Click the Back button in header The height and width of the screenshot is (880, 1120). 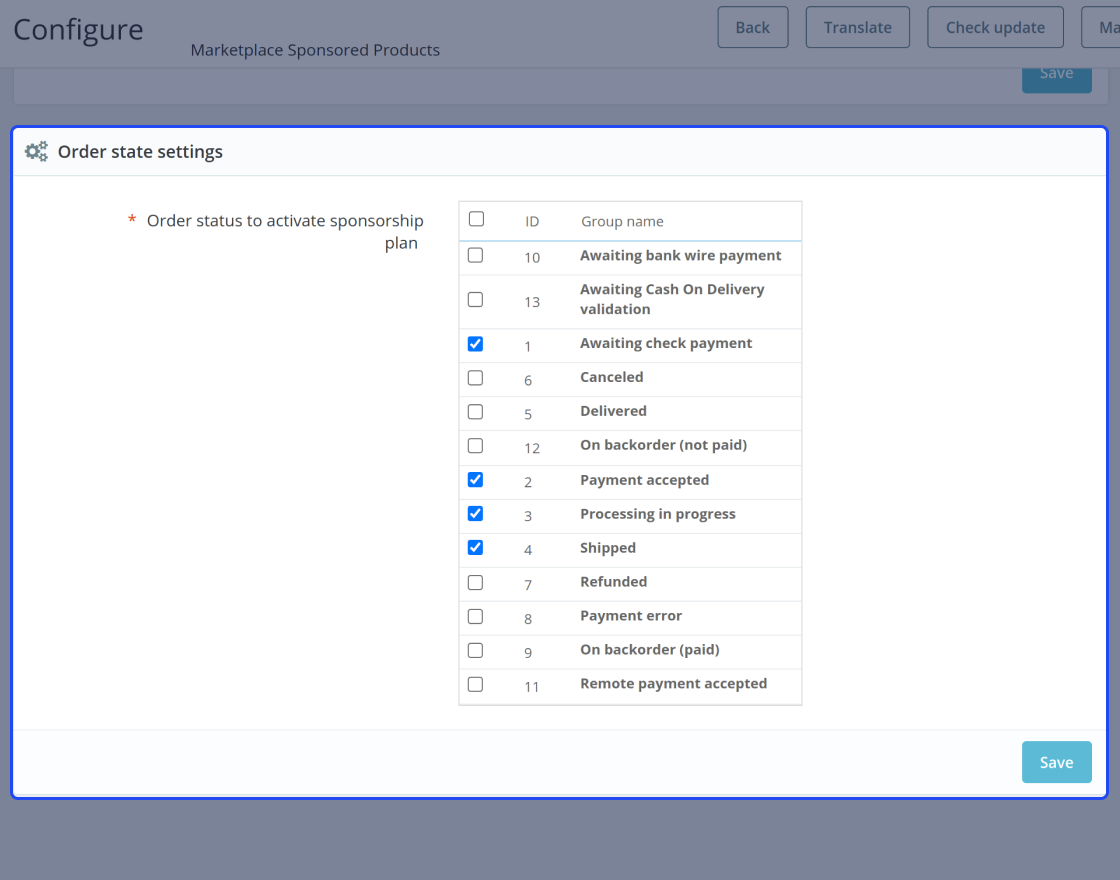tap(753, 27)
